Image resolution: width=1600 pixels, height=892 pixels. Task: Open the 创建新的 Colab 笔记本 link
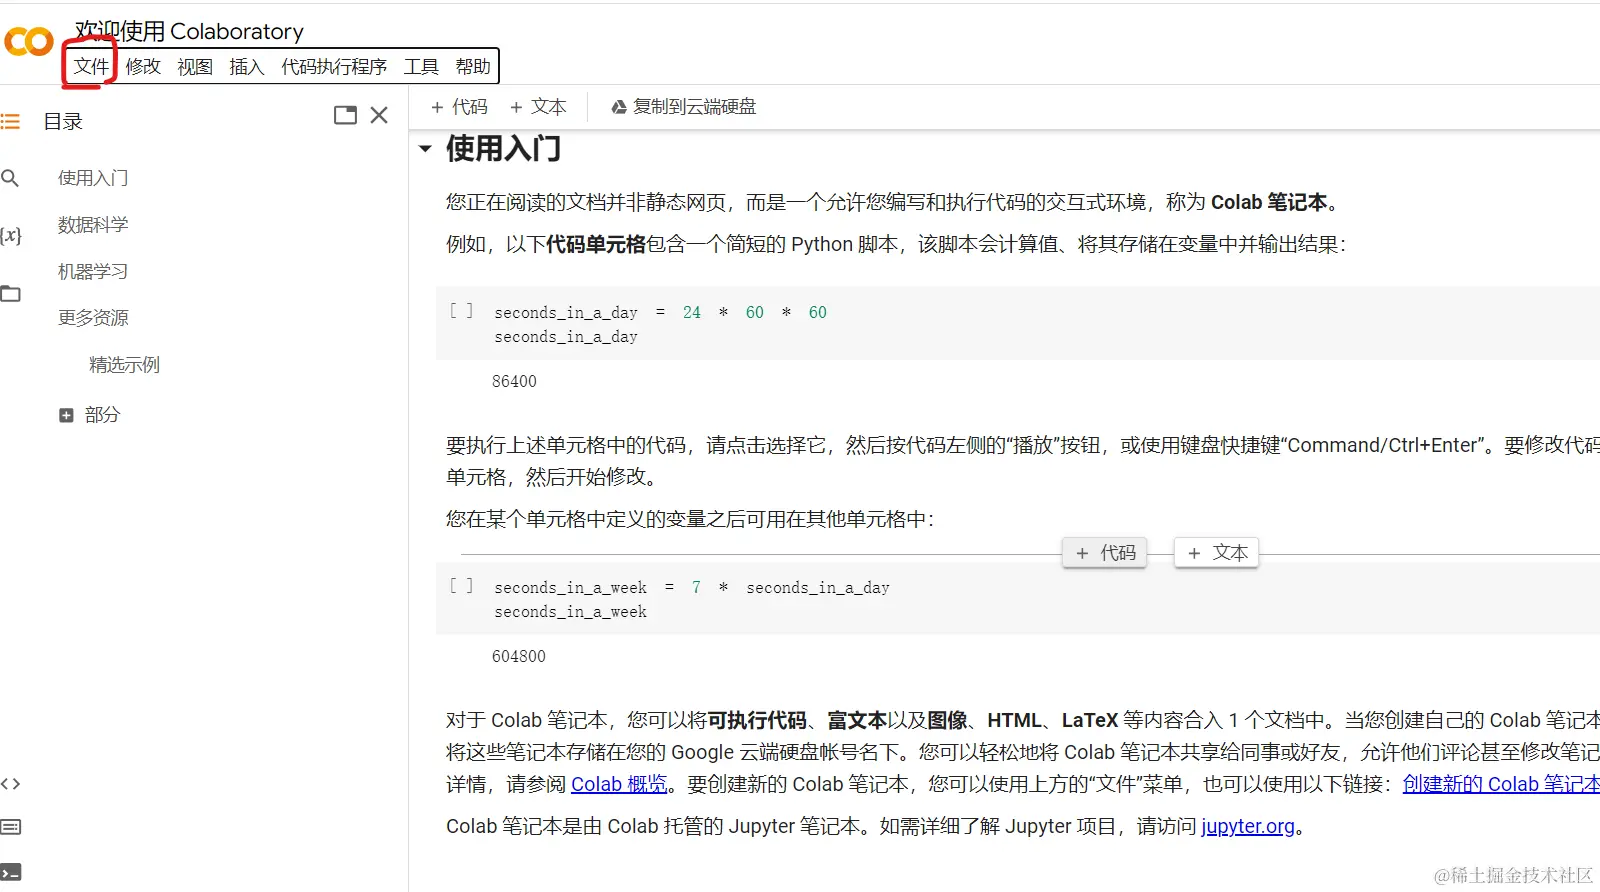pyautogui.click(x=1501, y=784)
